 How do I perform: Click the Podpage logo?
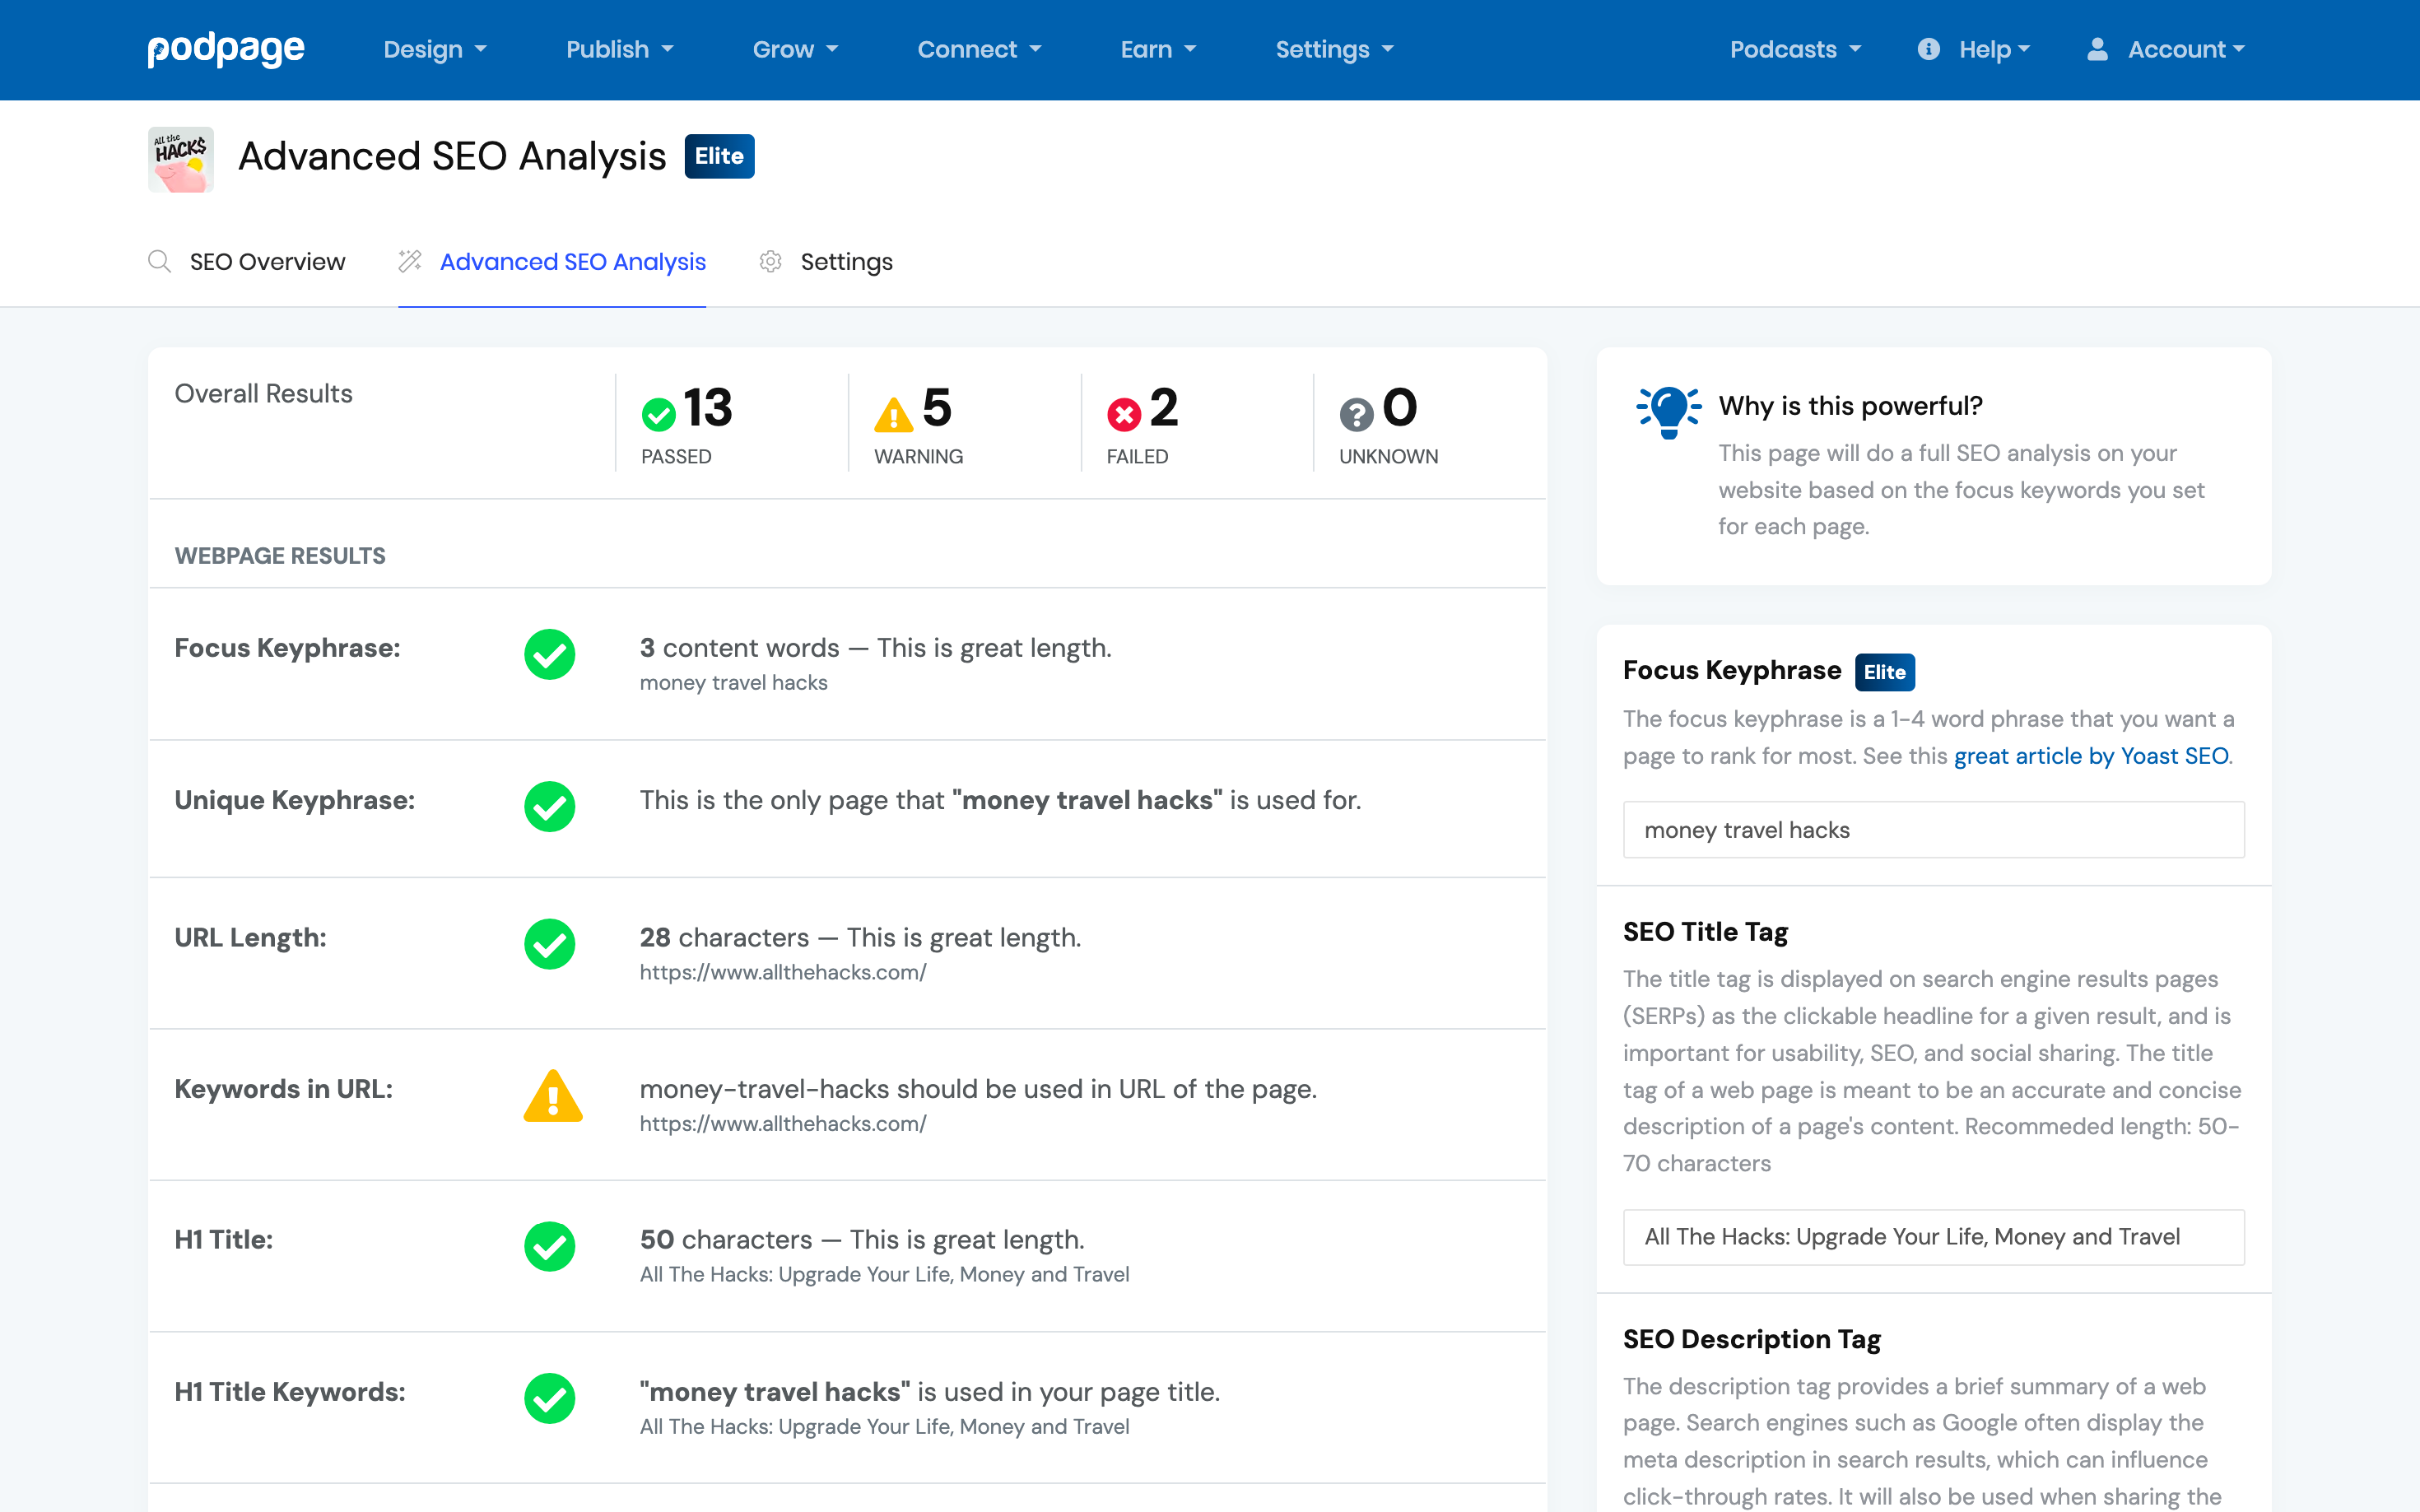(x=226, y=49)
